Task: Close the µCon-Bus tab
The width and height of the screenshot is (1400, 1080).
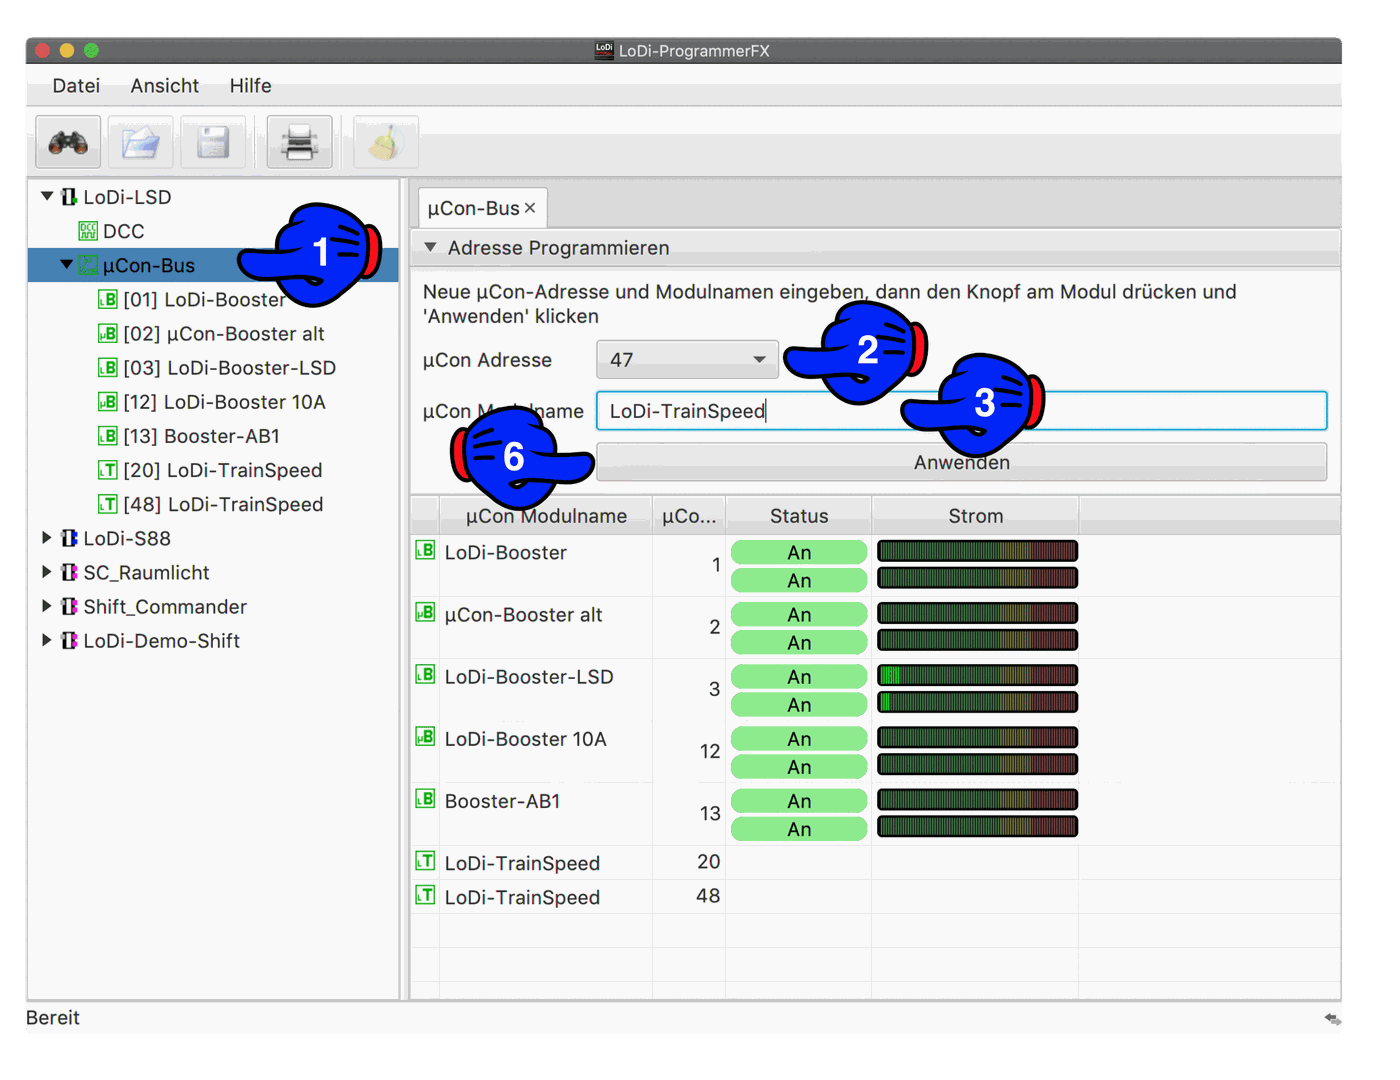Action: [530, 208]
